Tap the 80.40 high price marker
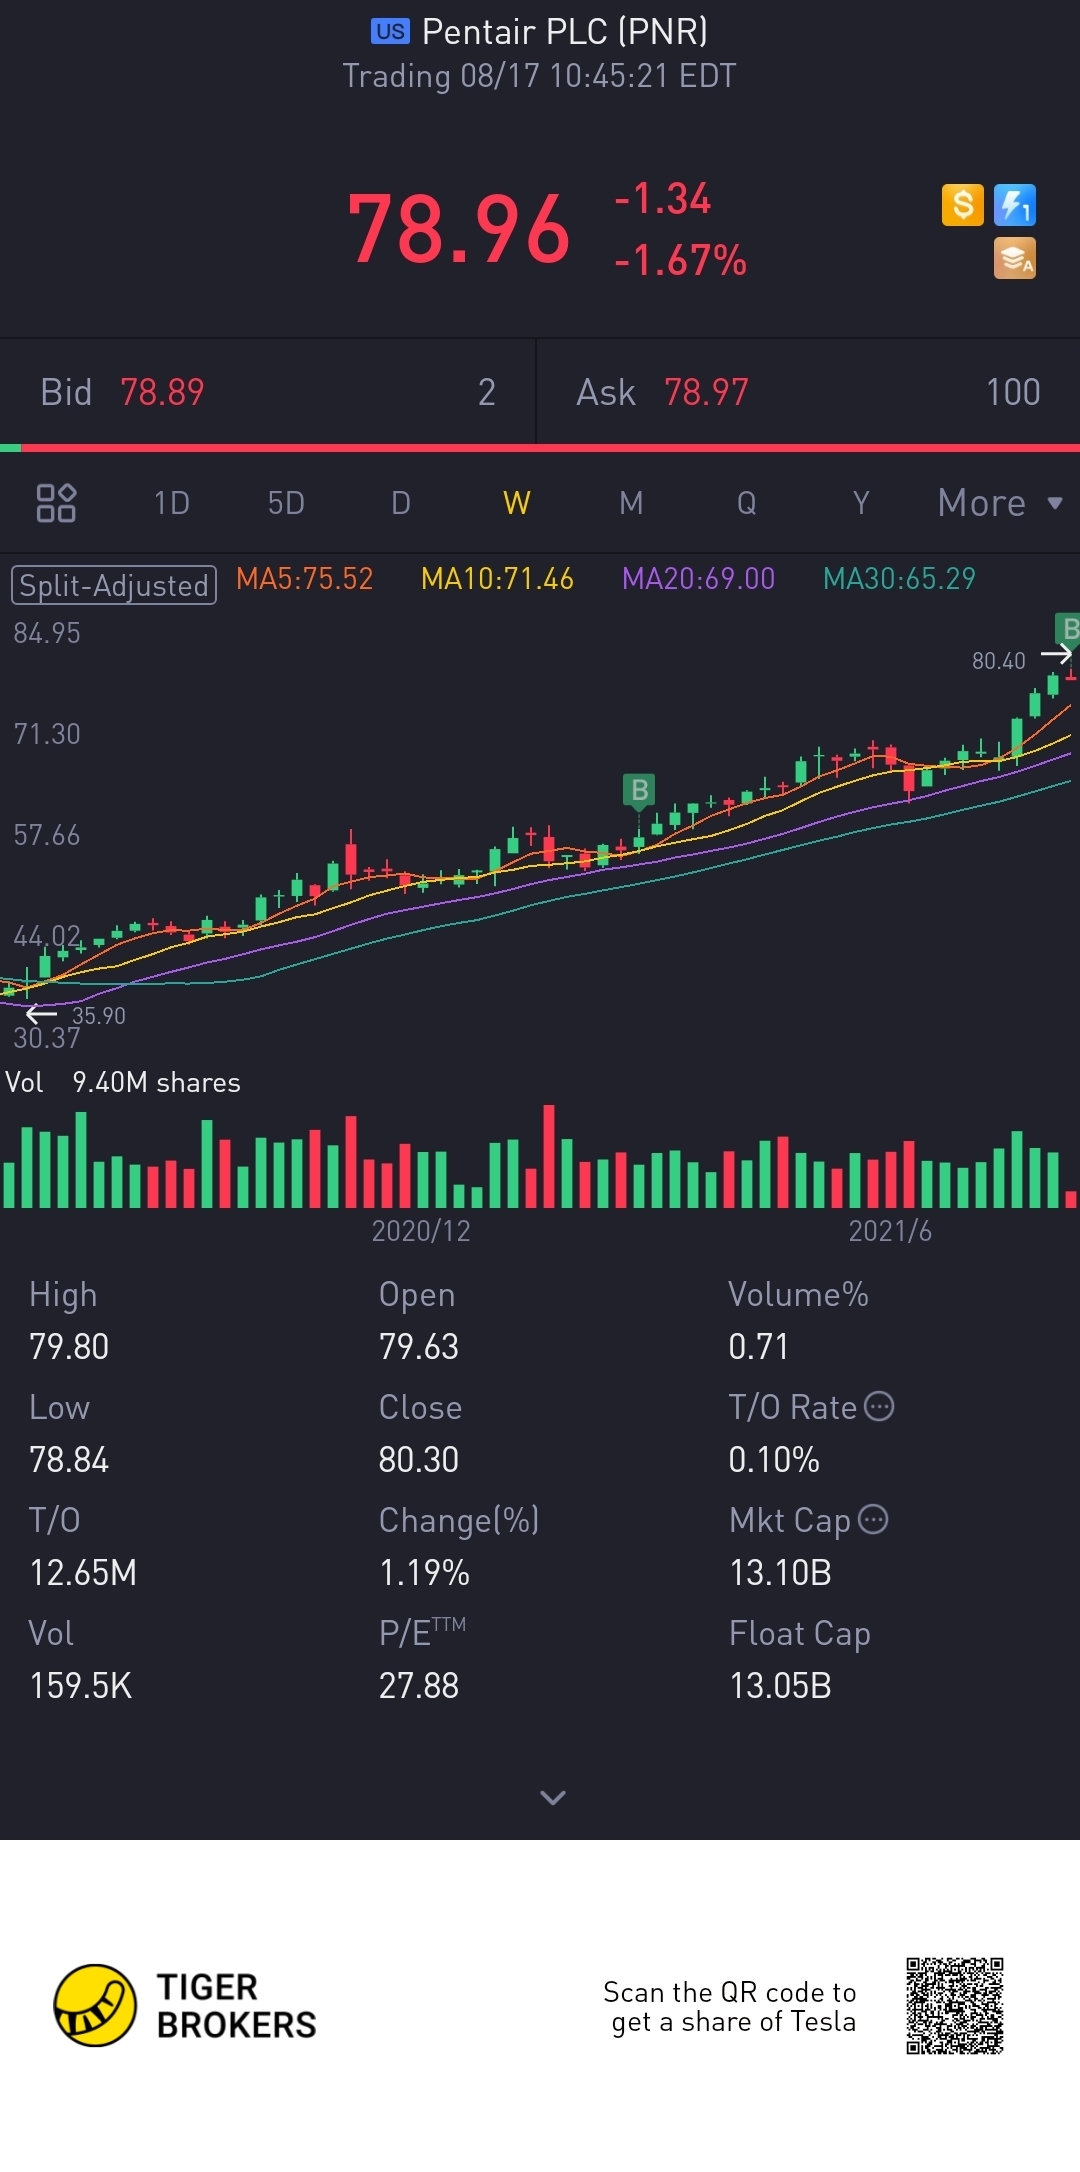 (x=999, y=661)
